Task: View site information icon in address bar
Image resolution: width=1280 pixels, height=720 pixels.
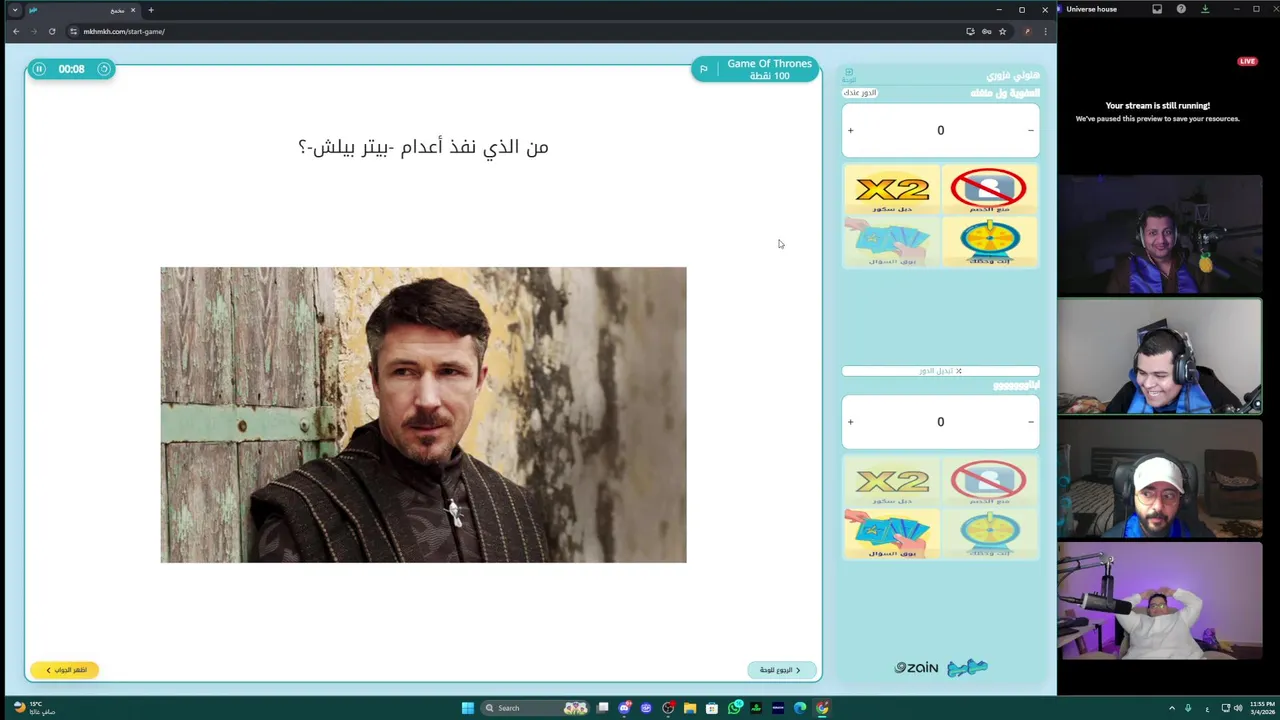Action: coord(74,31)
